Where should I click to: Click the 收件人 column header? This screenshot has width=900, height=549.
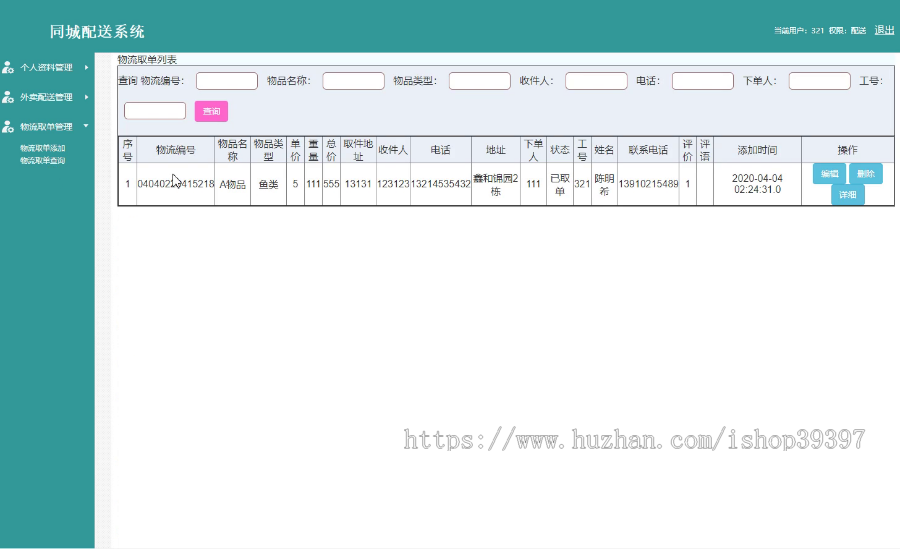click(x=393, y=150)
